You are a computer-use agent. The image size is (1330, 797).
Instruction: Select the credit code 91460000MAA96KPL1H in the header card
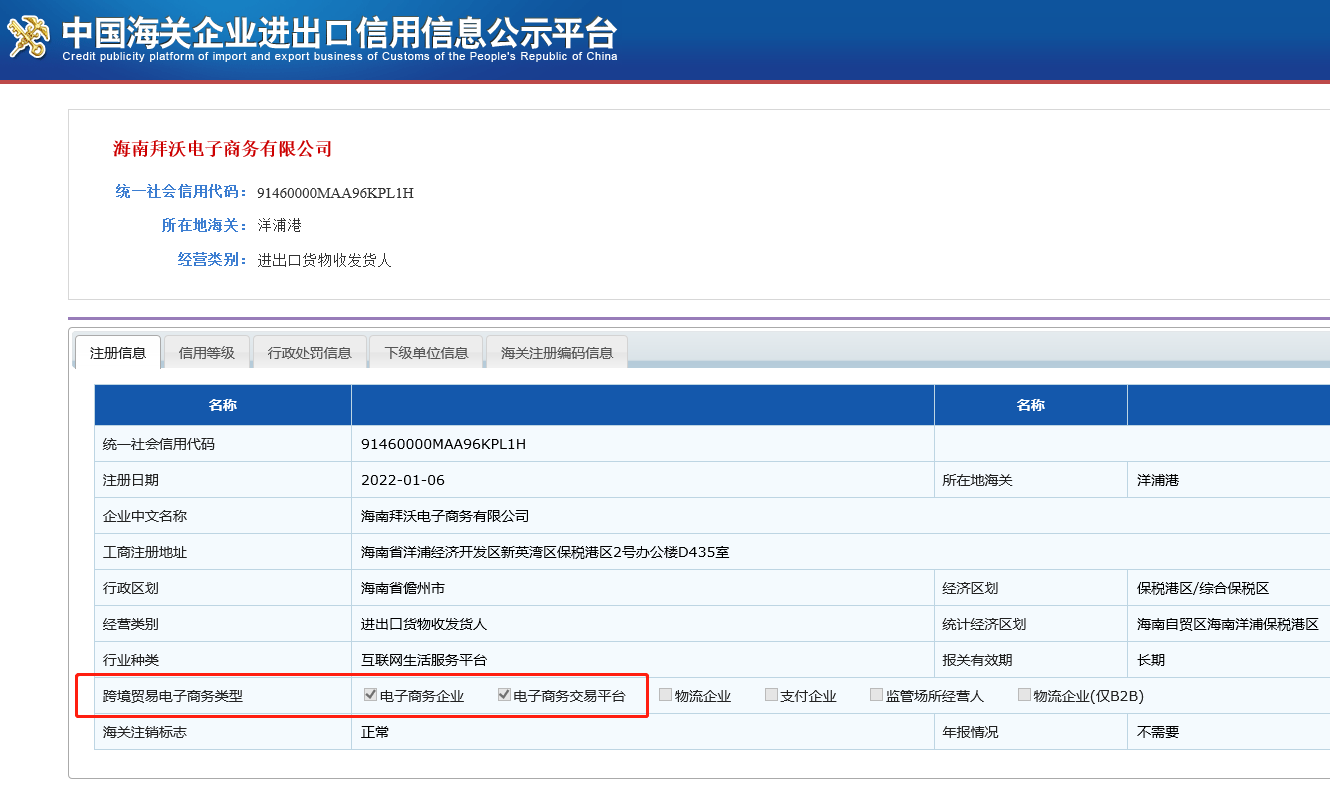[x=335, y=193]
